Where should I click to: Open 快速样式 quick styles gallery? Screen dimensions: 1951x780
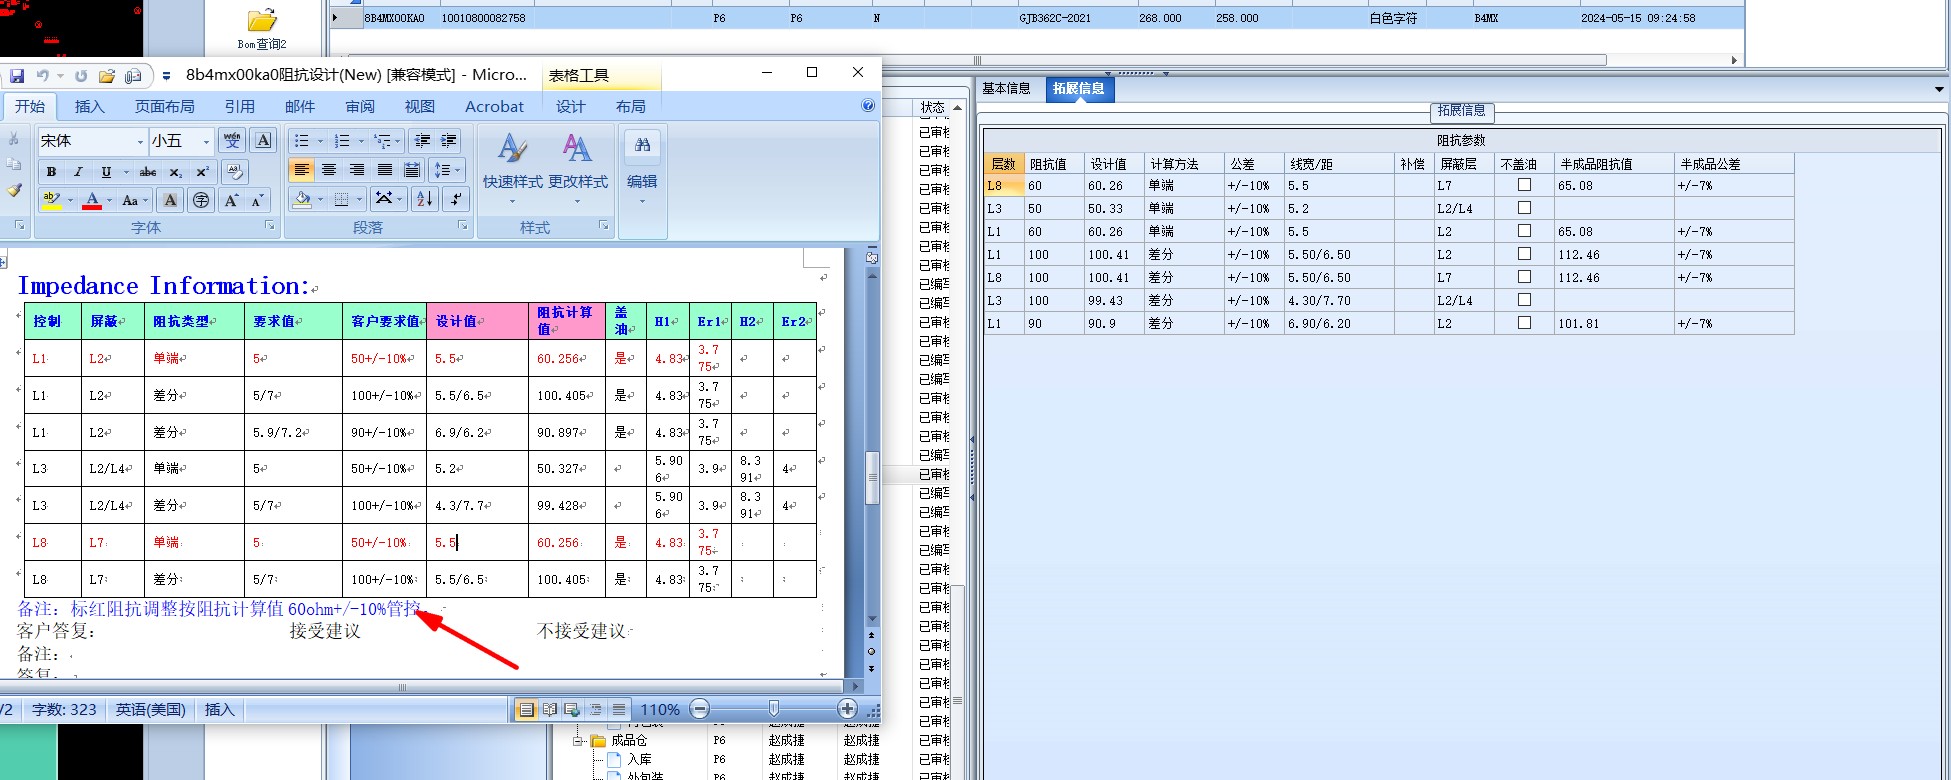click(513, 167)
